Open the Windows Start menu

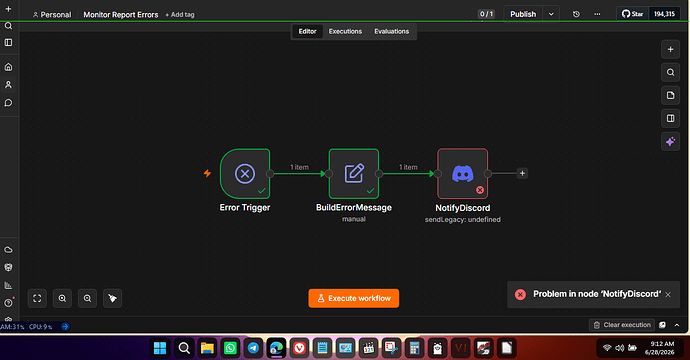click(x=160, y=349)
